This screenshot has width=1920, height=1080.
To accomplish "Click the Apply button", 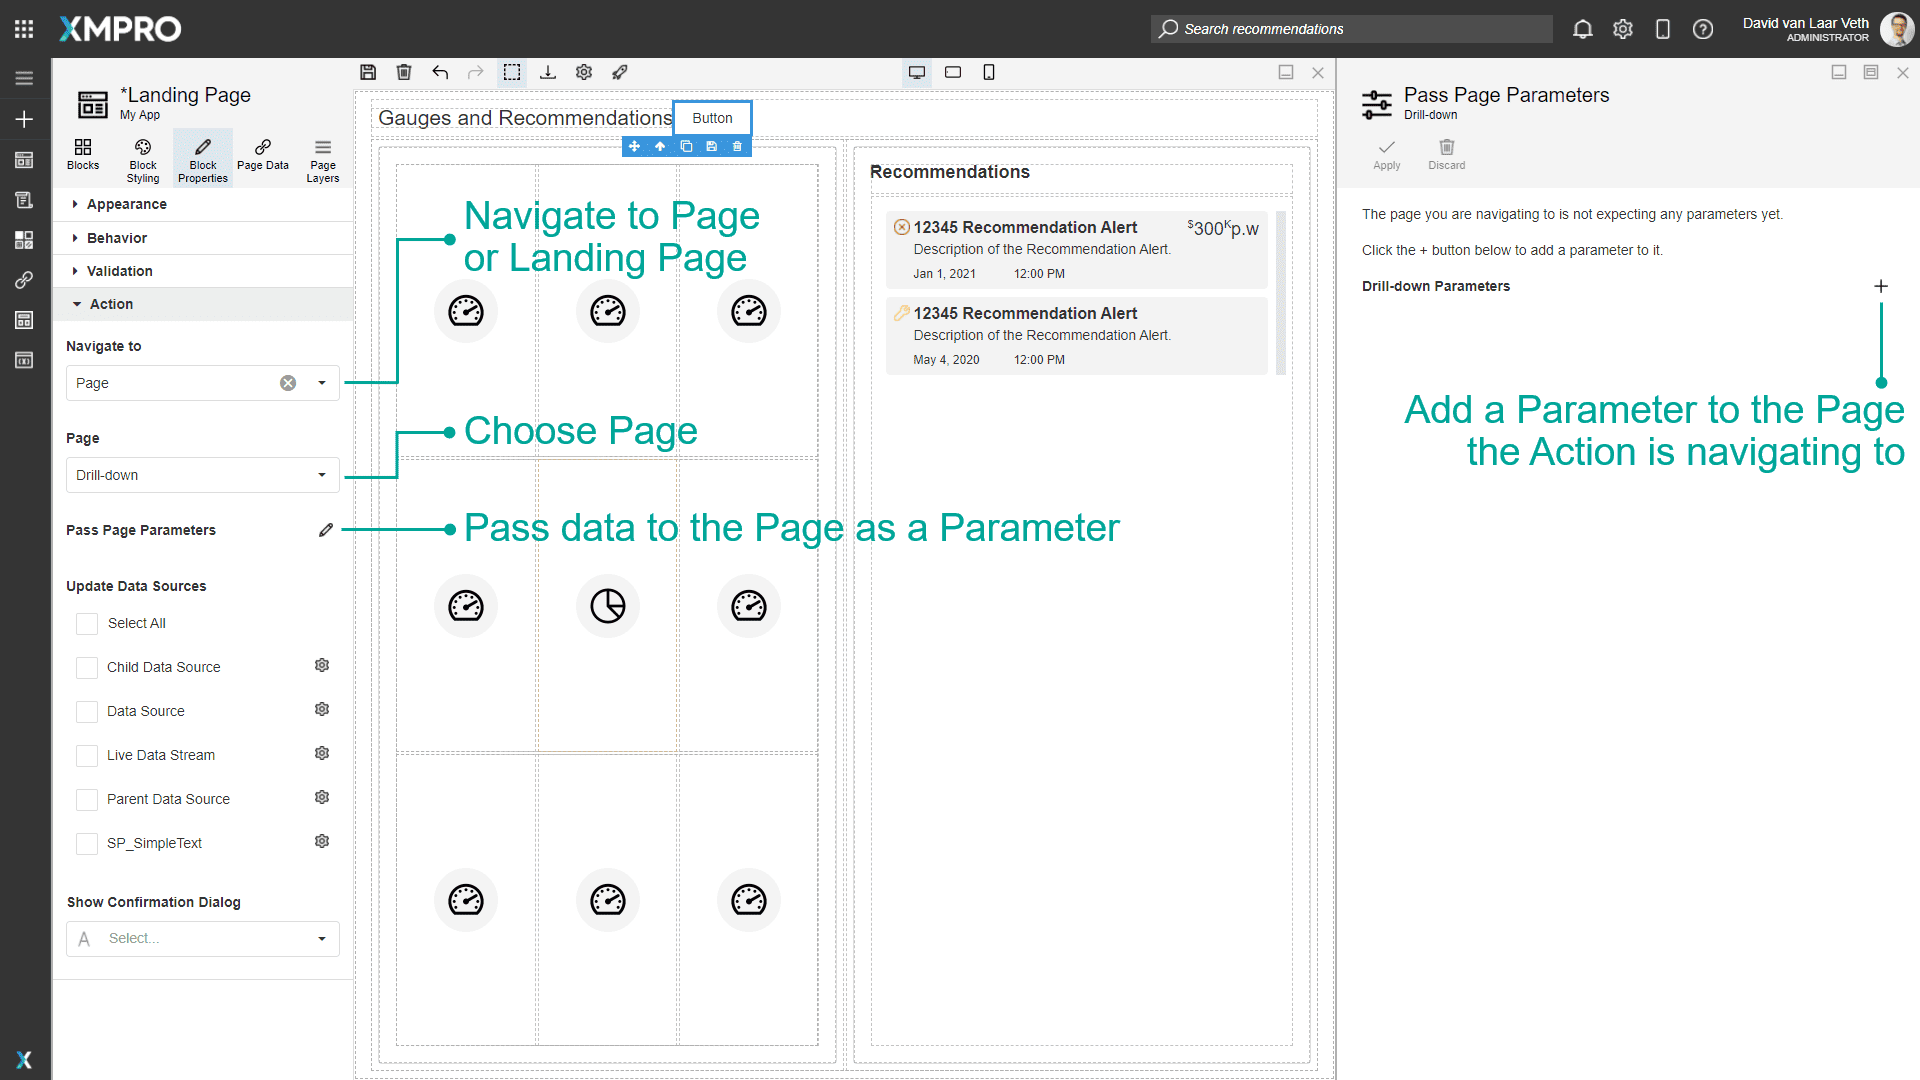I will coord(1386,154).
